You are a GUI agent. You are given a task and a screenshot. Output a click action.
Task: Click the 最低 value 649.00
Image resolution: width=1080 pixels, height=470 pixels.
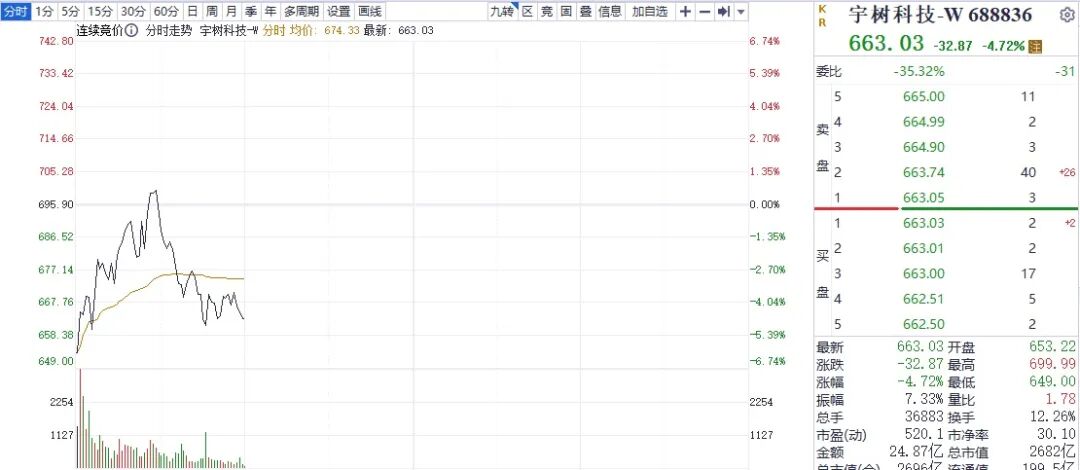1054,382
